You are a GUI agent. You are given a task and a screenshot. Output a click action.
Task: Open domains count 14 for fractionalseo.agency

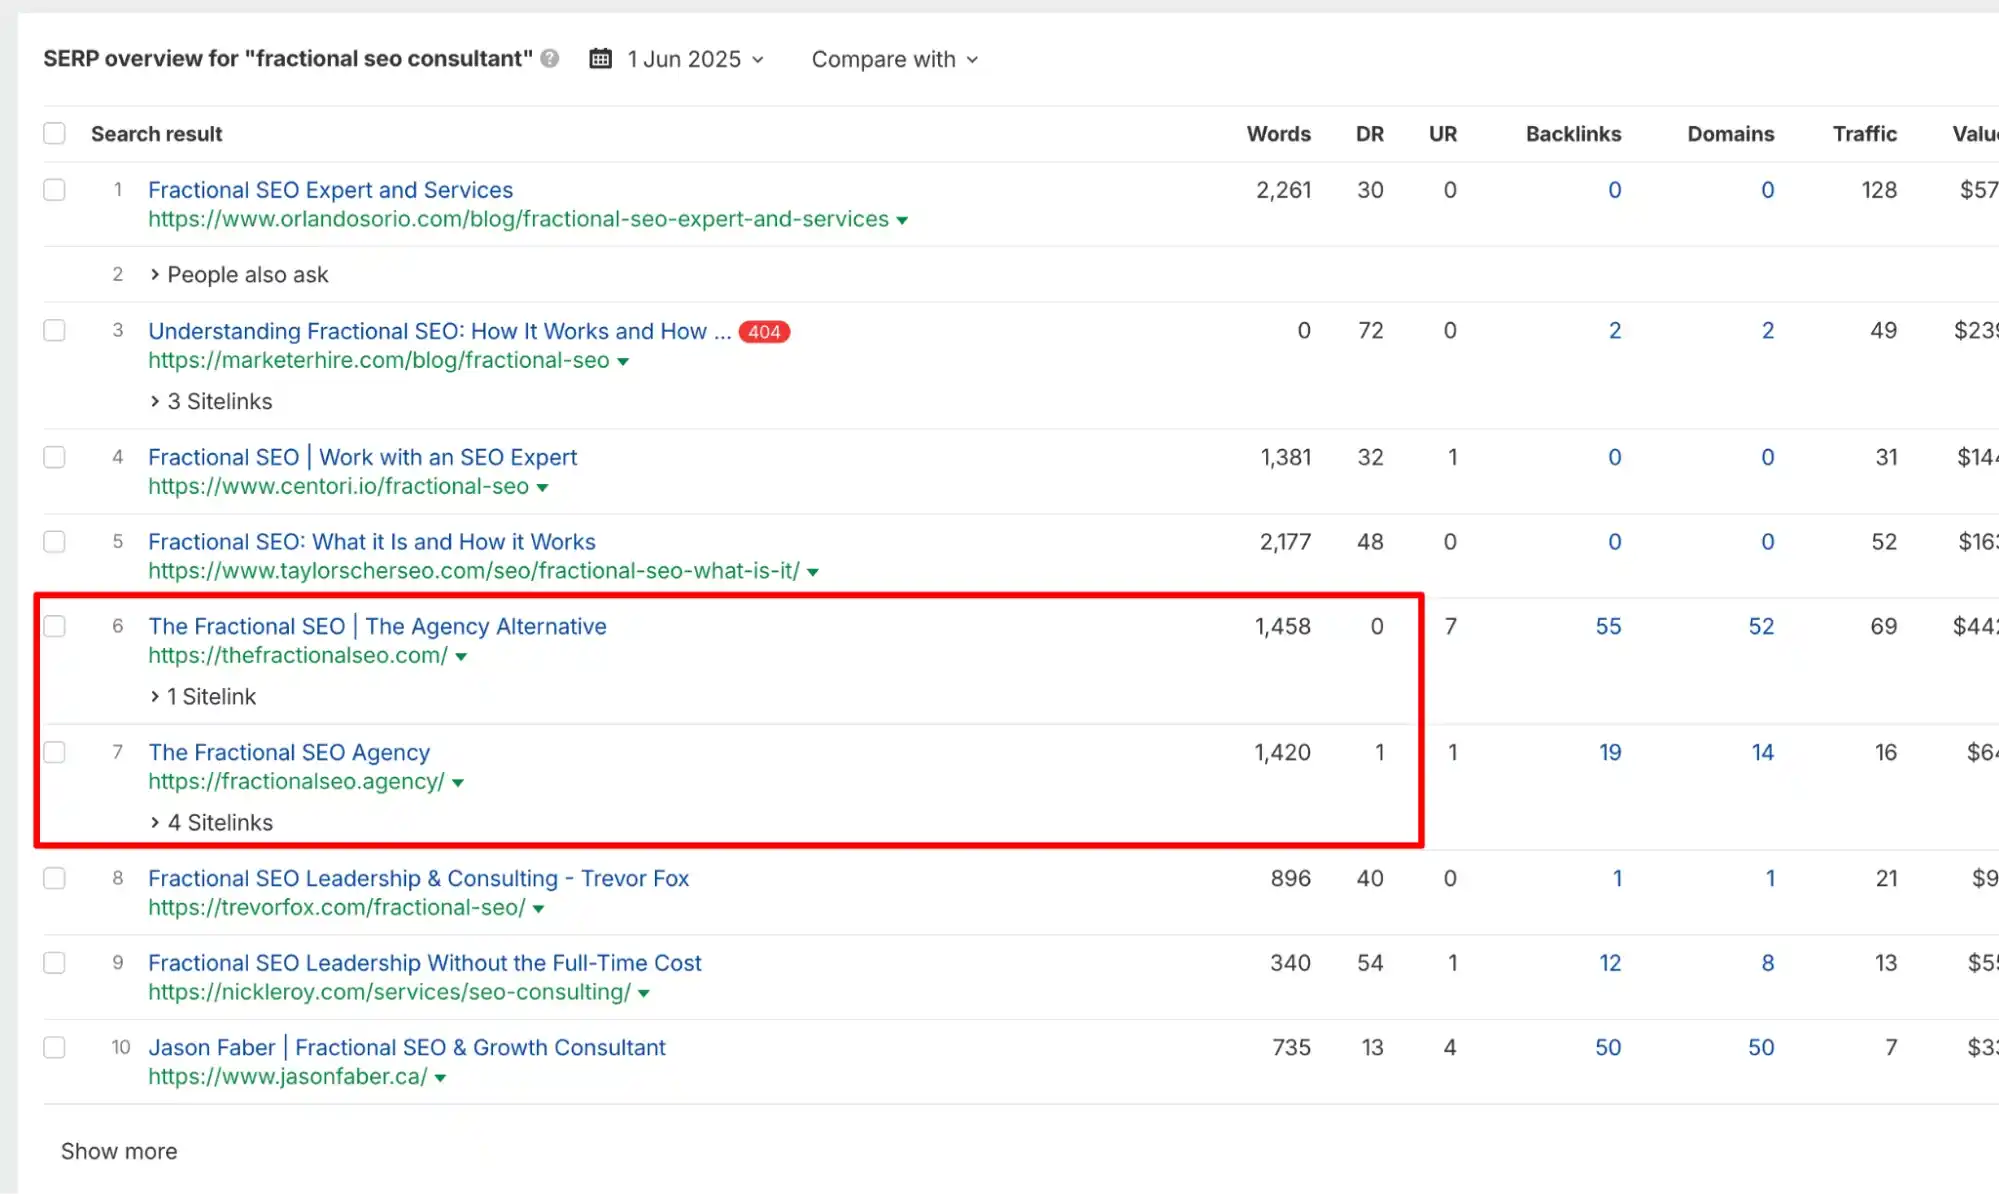click(x=1762, y=752)
